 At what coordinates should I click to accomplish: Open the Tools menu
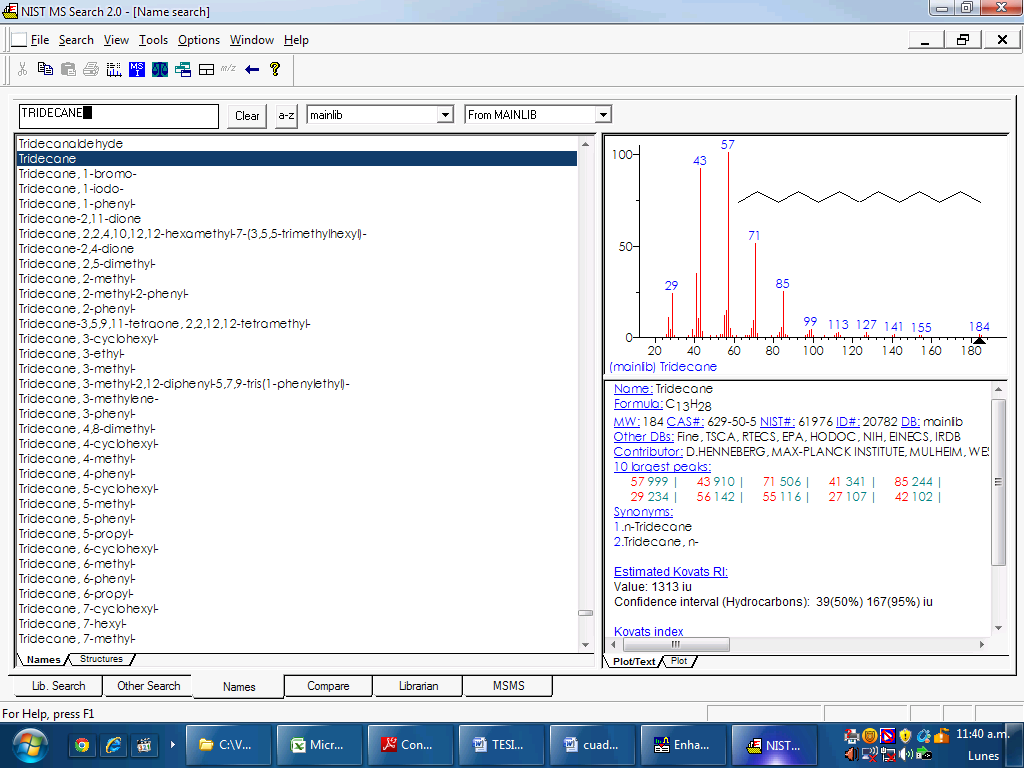[153, 40]
